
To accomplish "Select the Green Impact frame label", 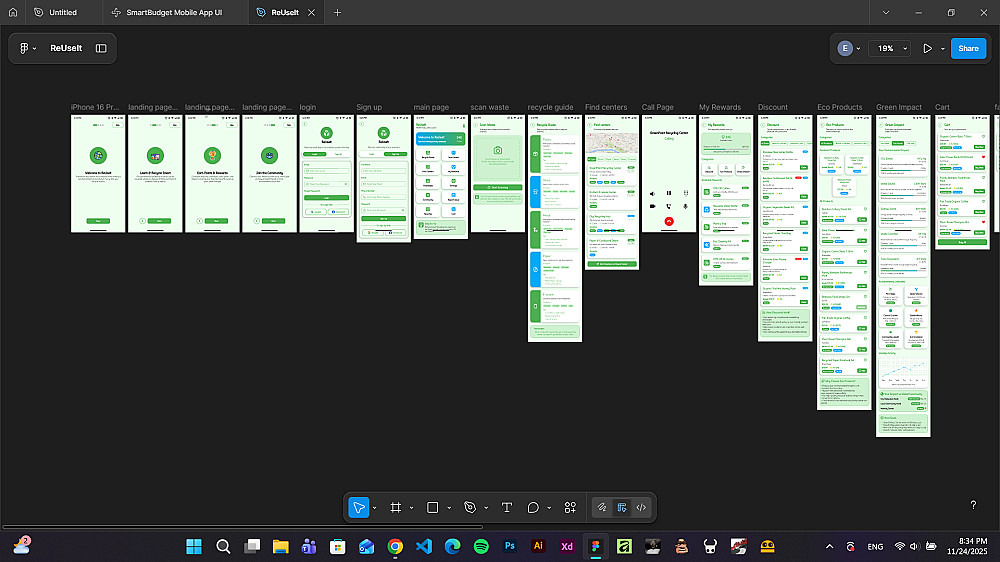I will [899, 107].
